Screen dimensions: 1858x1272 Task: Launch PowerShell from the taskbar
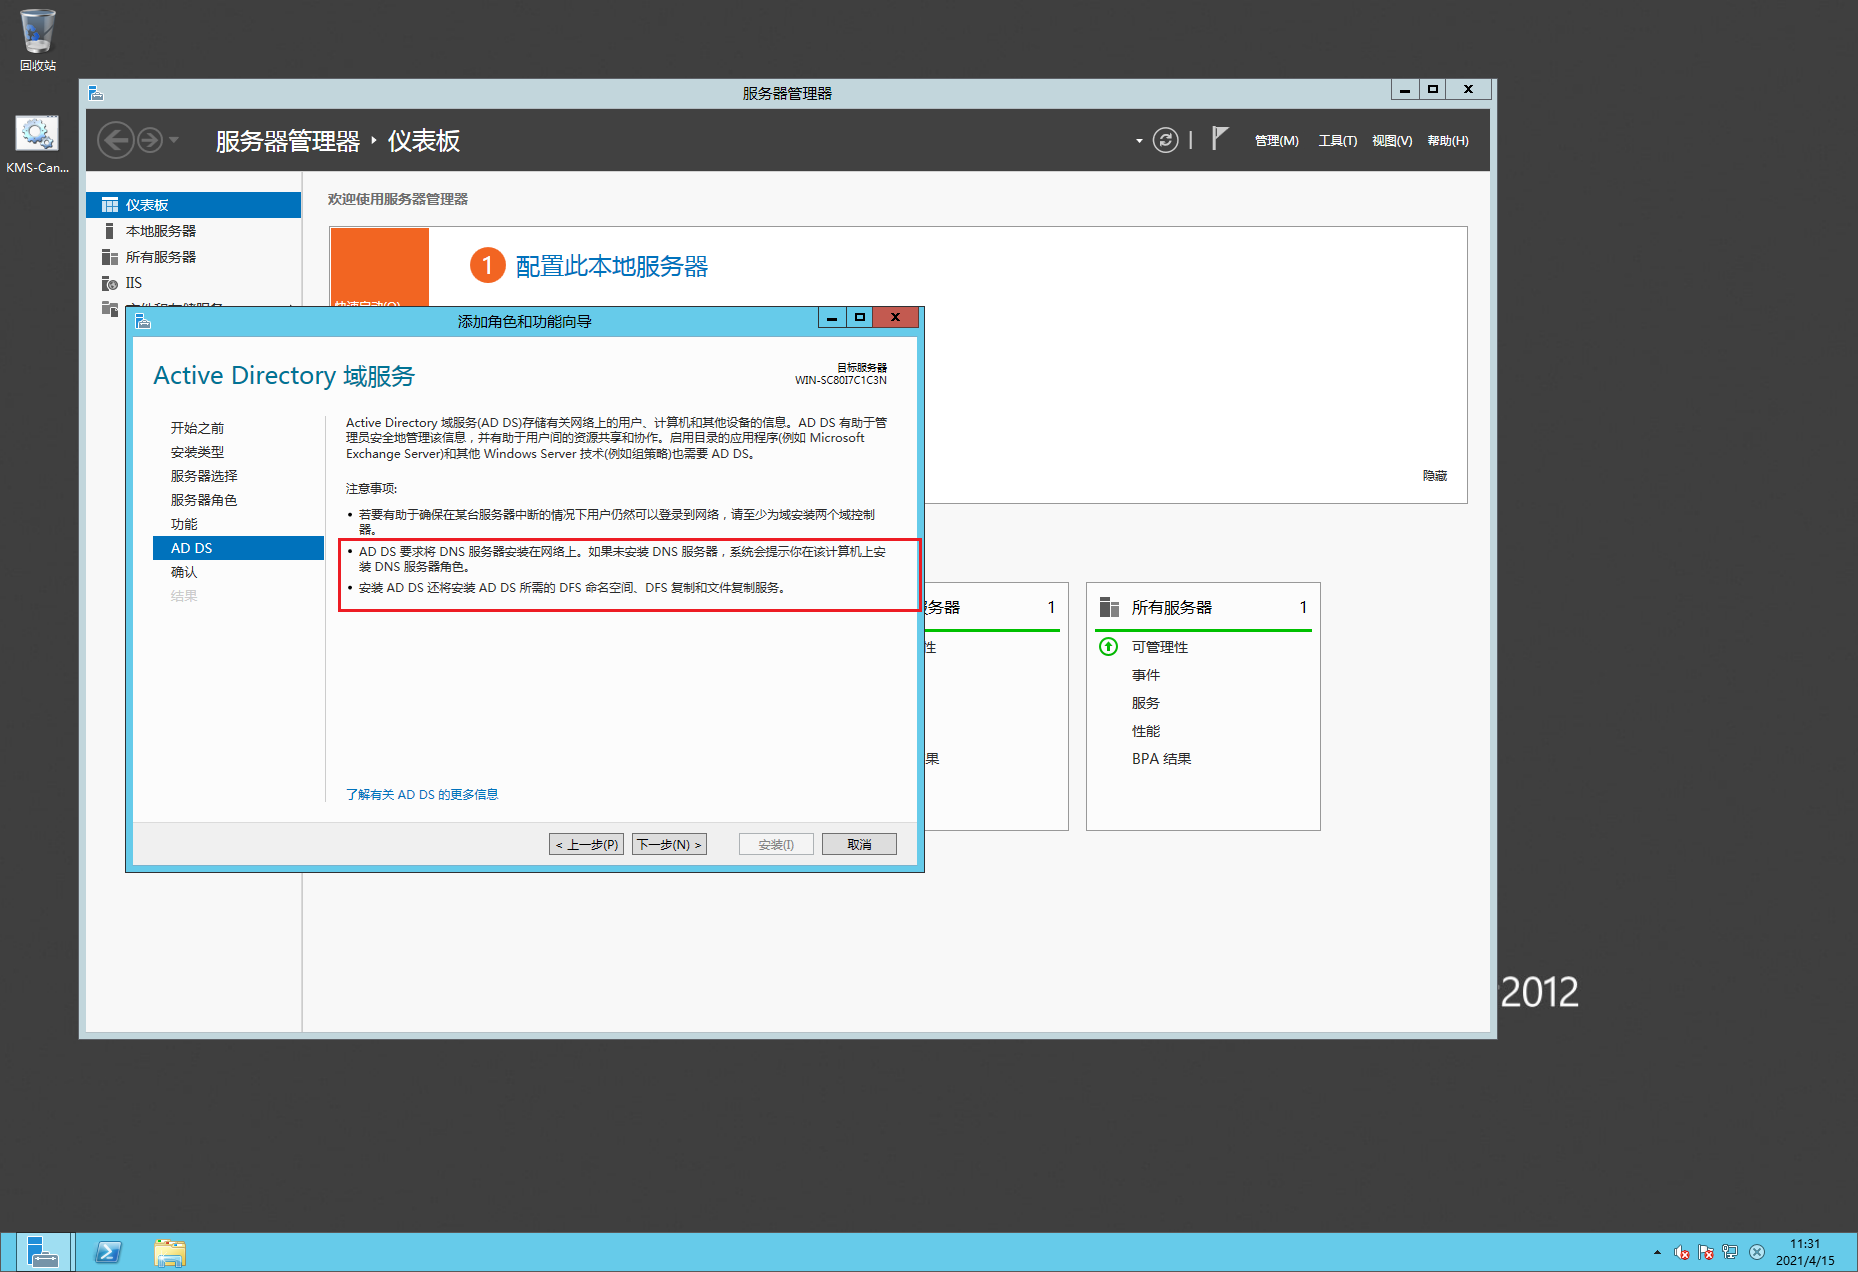[x=108, y=1252]
